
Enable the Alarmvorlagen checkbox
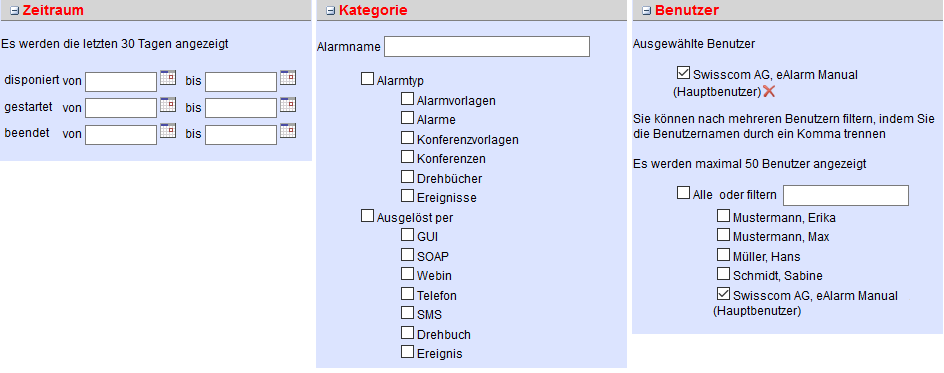point(408,99)
